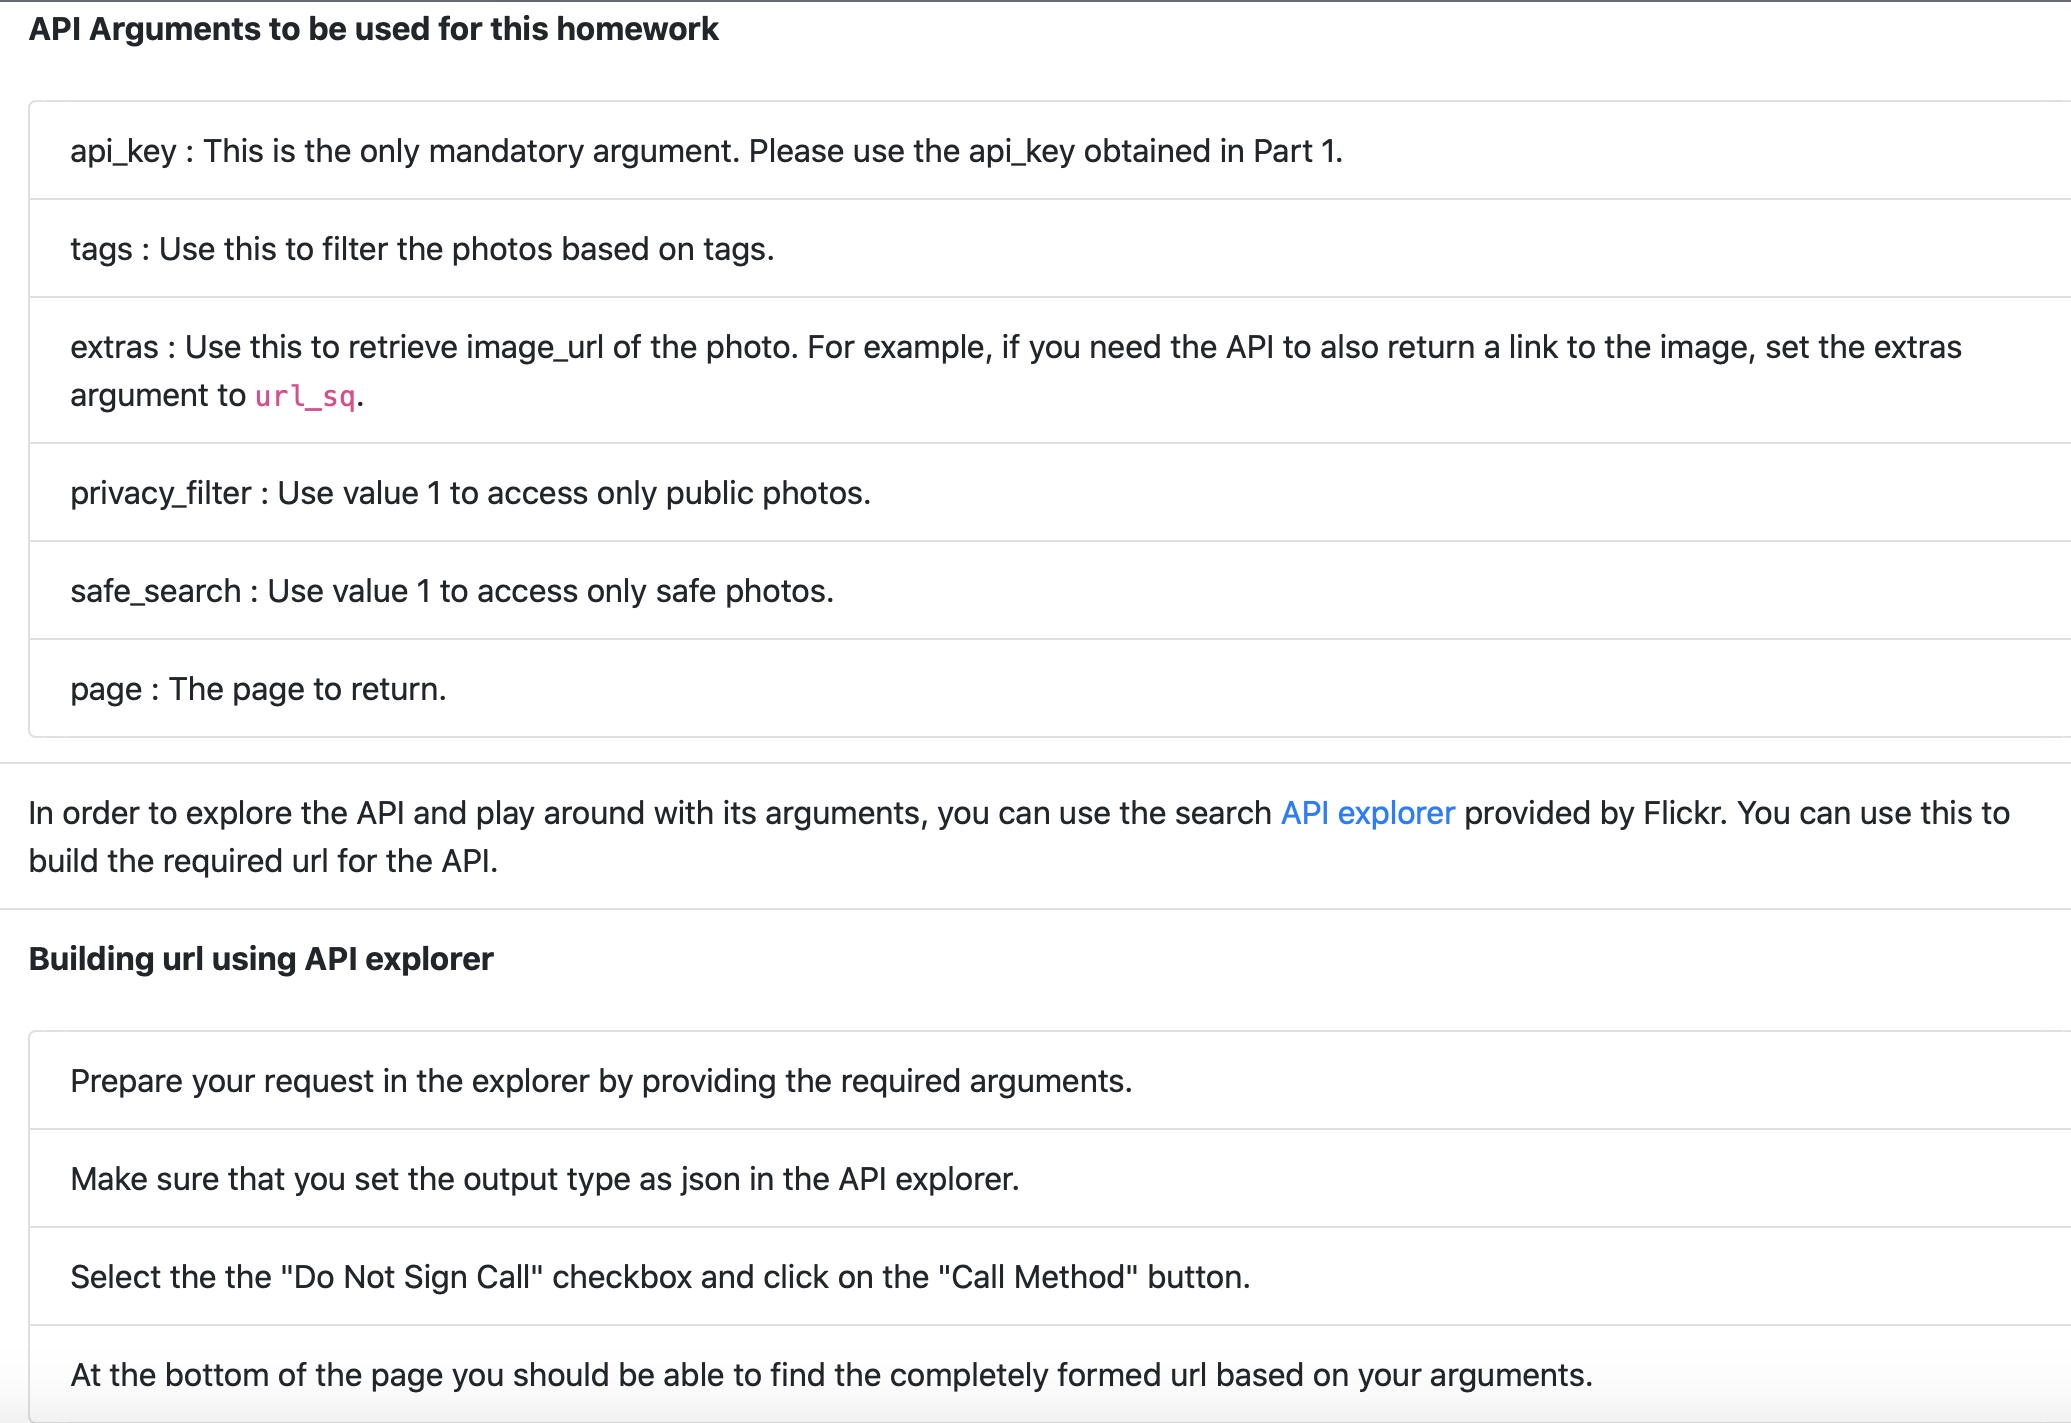
Task: Click the 'Building url using API explorer' heading
Action: click(x=261, y=959)
